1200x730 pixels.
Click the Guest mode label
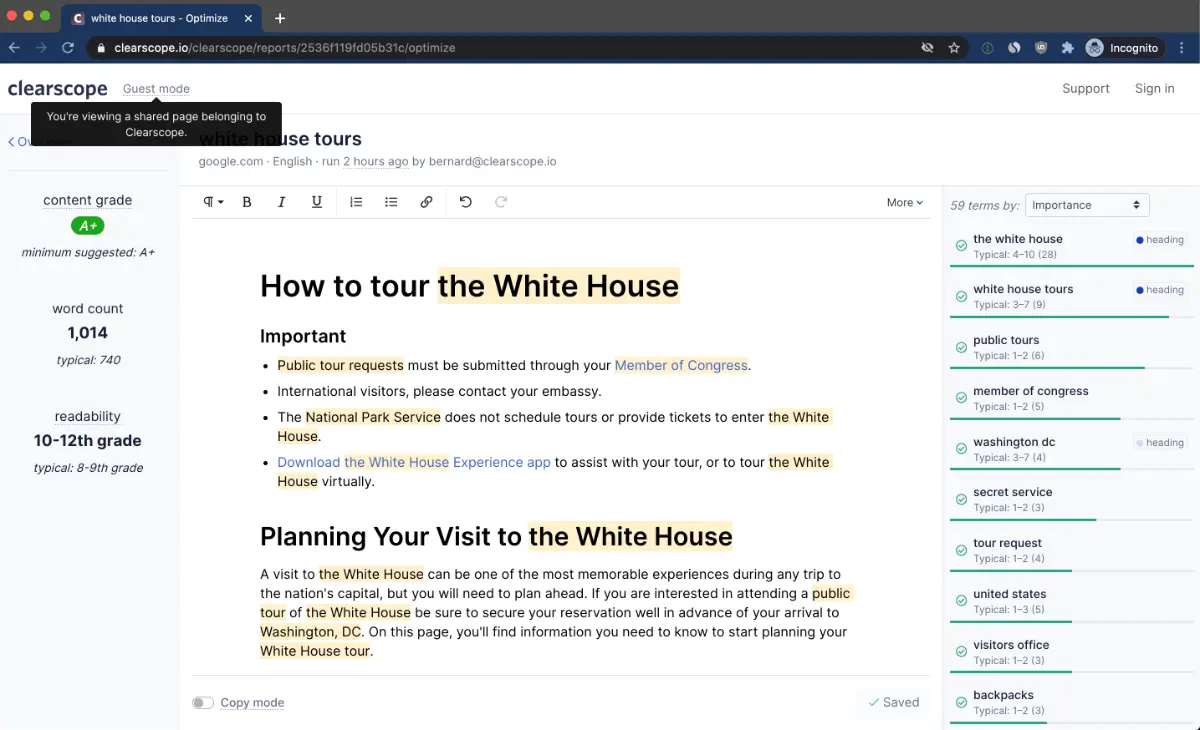(156, 89)
